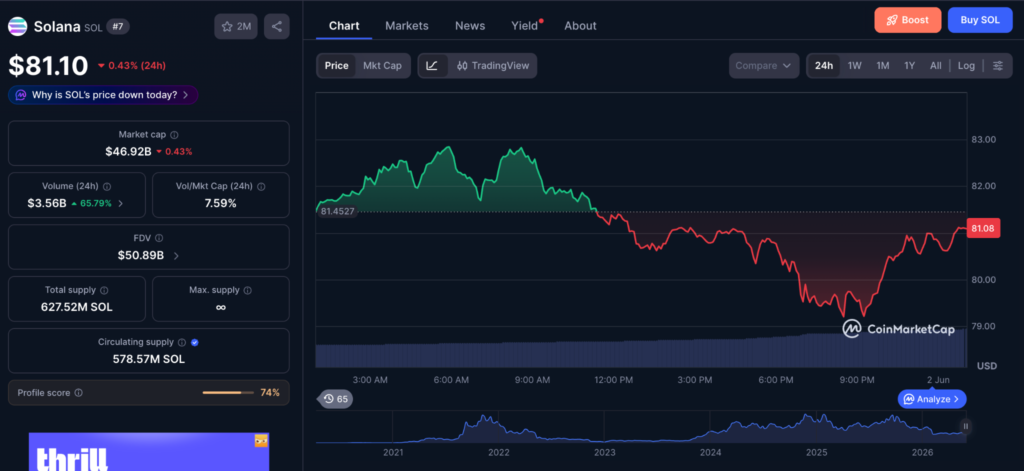Click the Circulating supply info icon
The image size is (1024, 471).
tap(182, 342)
